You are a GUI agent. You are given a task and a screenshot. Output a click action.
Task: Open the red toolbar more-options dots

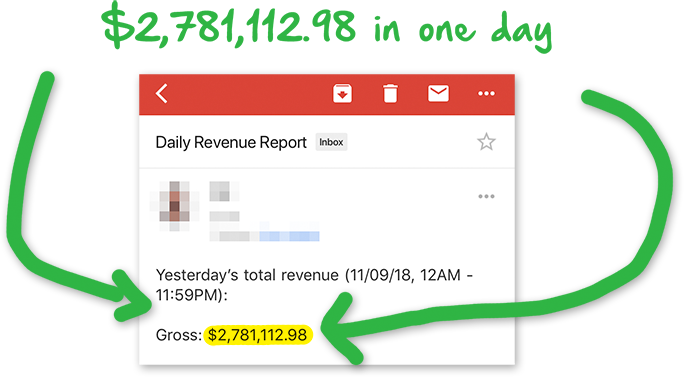[486, 93]
